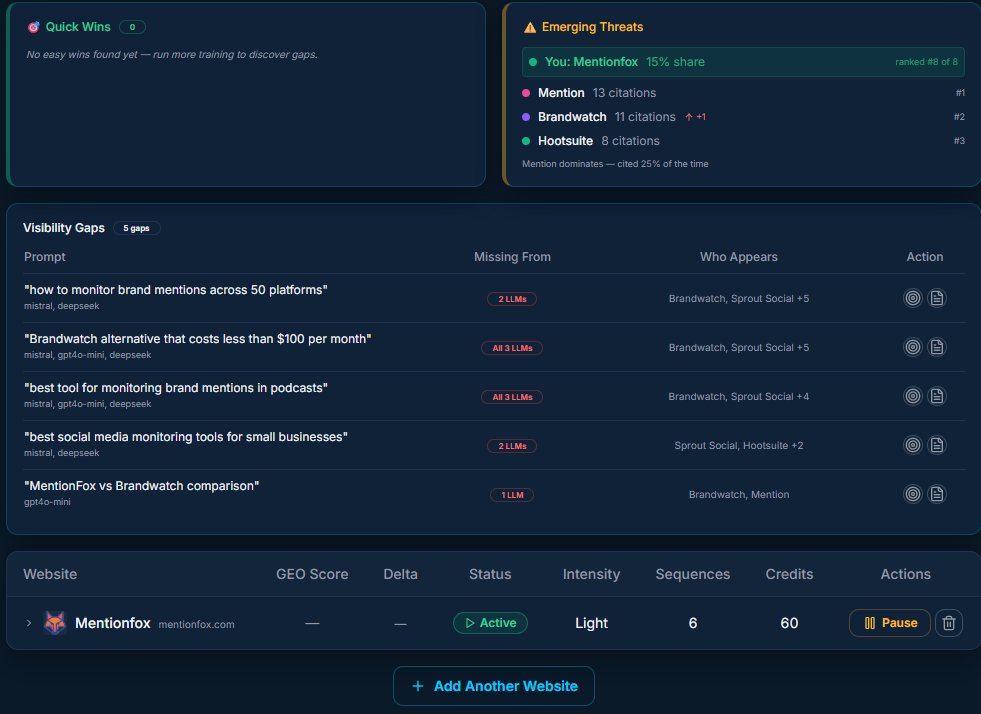Image resolution: width=981 pixels, height=714 pixels.
Task: Click the Intensity column header
Action: point(591,574)
